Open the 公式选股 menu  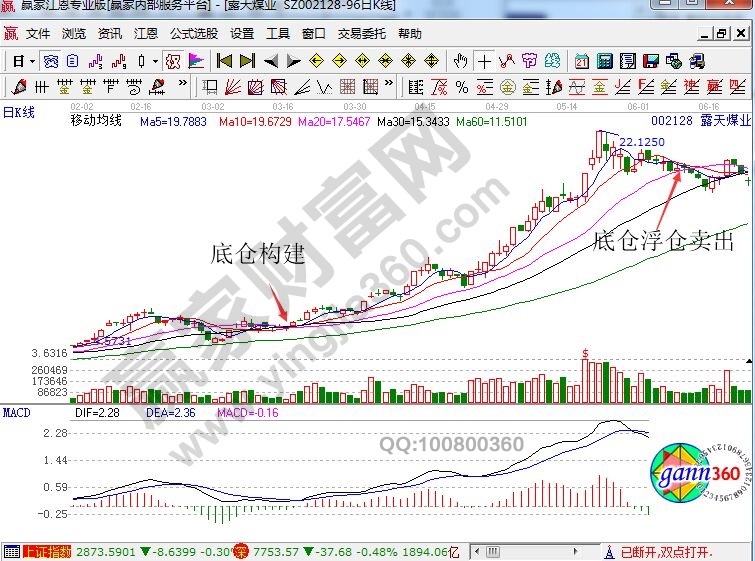pyautogui.click(x=193, y=33)
